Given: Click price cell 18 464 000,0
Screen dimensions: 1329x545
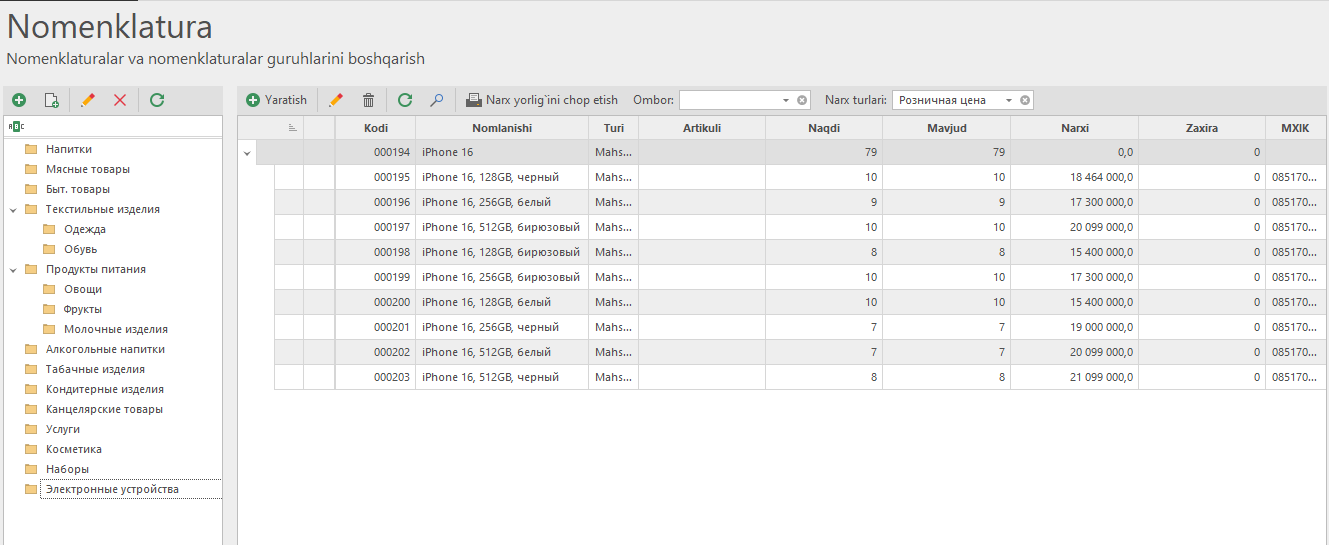Looking at the screenshot, I should click(1075, 177).
